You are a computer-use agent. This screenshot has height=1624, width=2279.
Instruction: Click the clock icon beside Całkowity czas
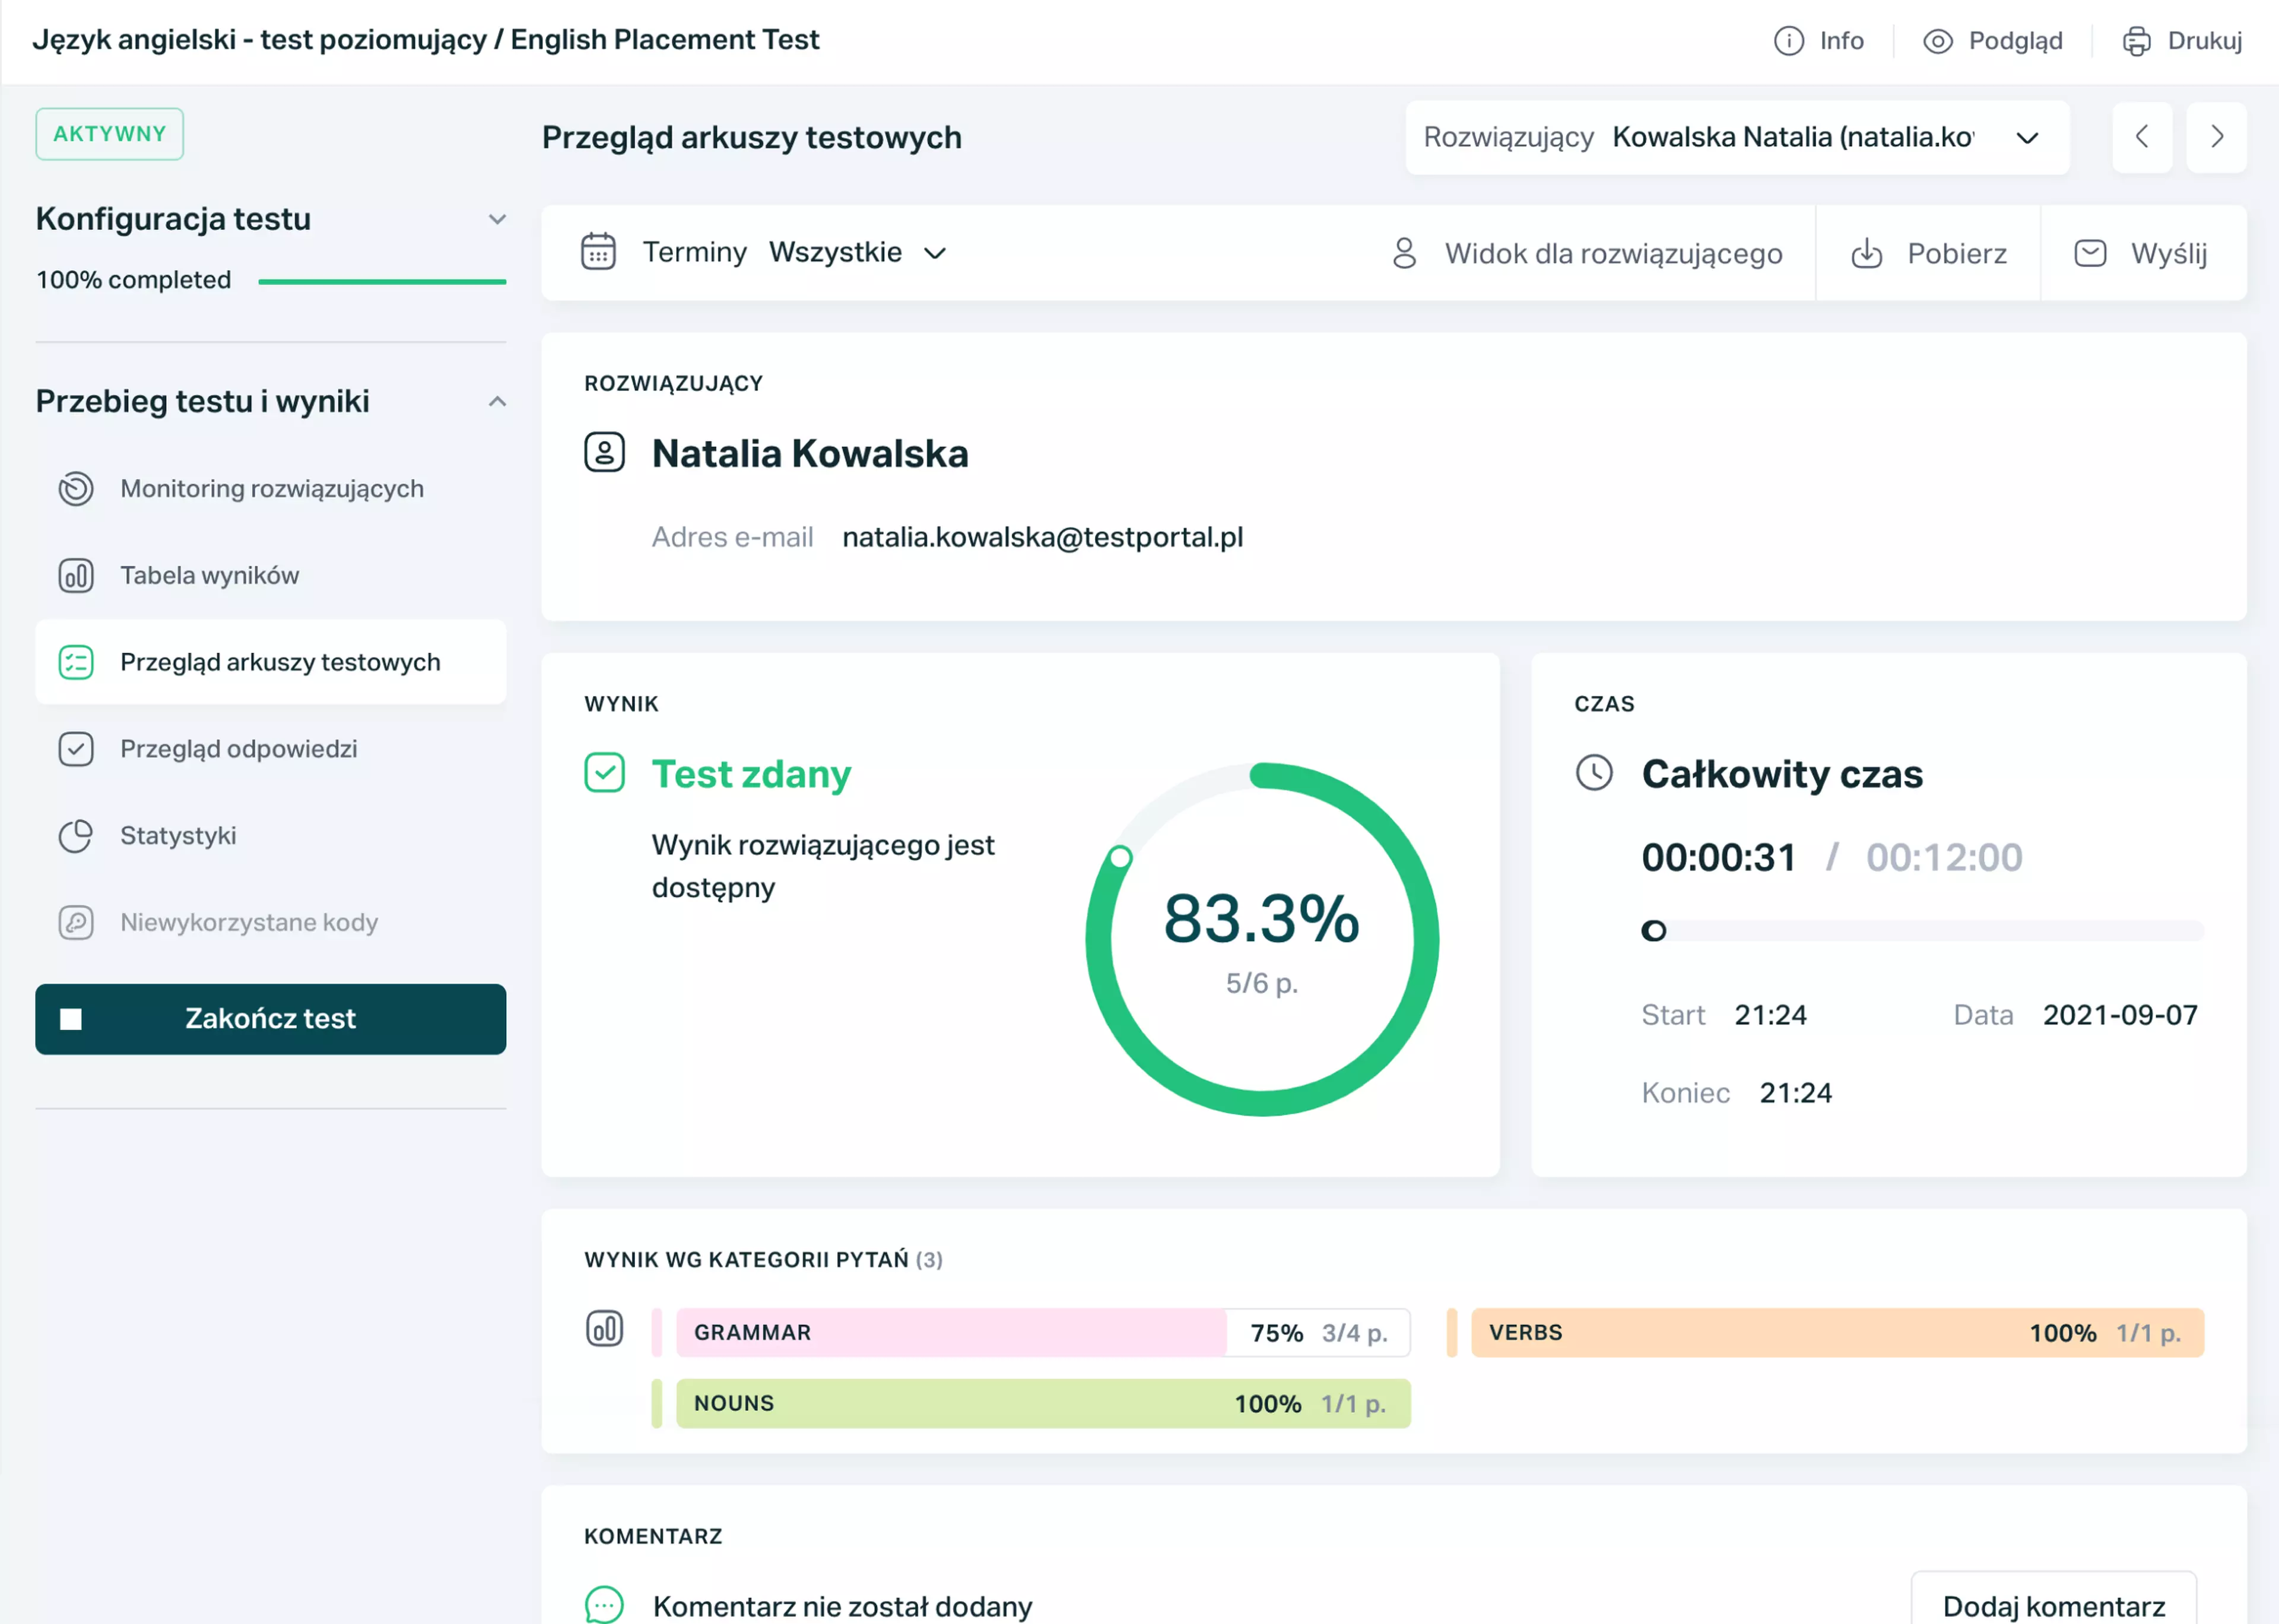1595,773
